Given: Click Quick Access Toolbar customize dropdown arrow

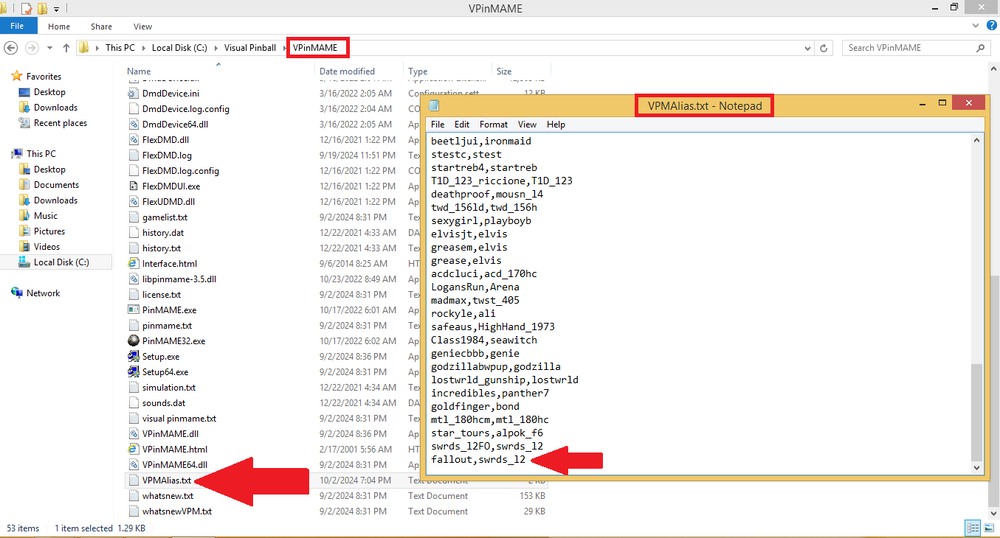Looking at the screenshot, I should click(56, 9).
